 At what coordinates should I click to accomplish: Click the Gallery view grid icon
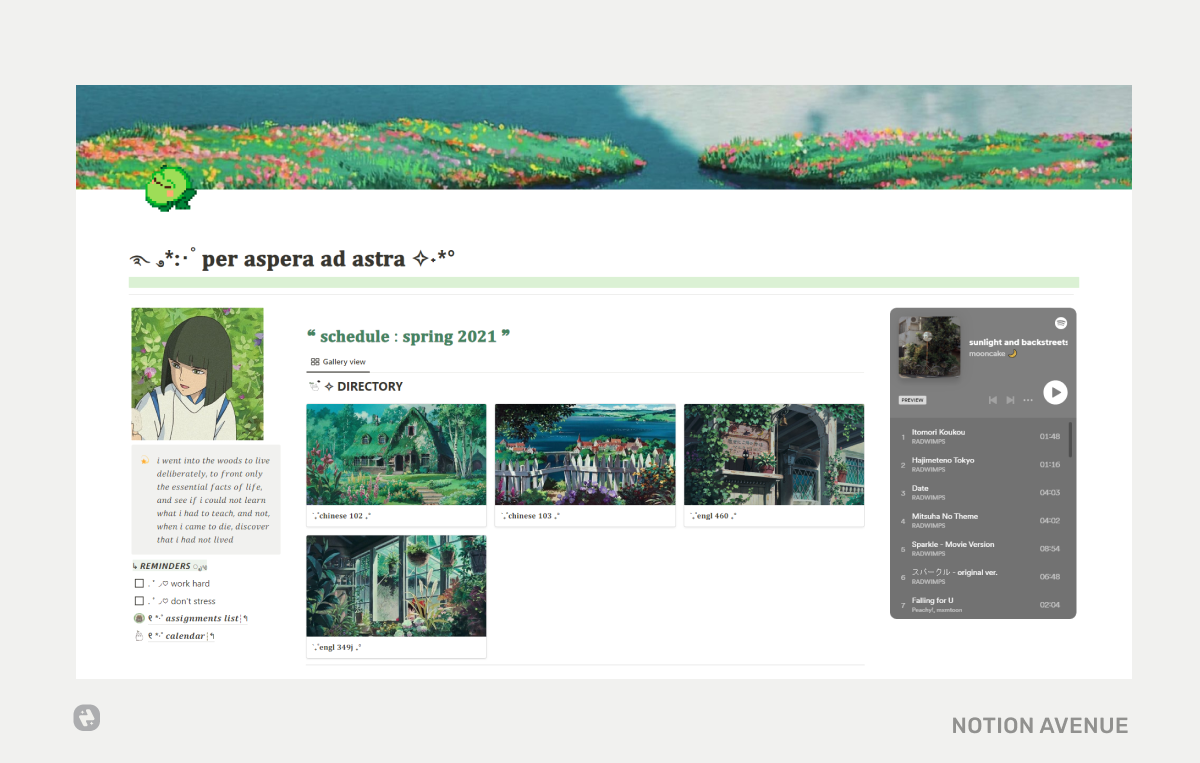tap(315, 362)
